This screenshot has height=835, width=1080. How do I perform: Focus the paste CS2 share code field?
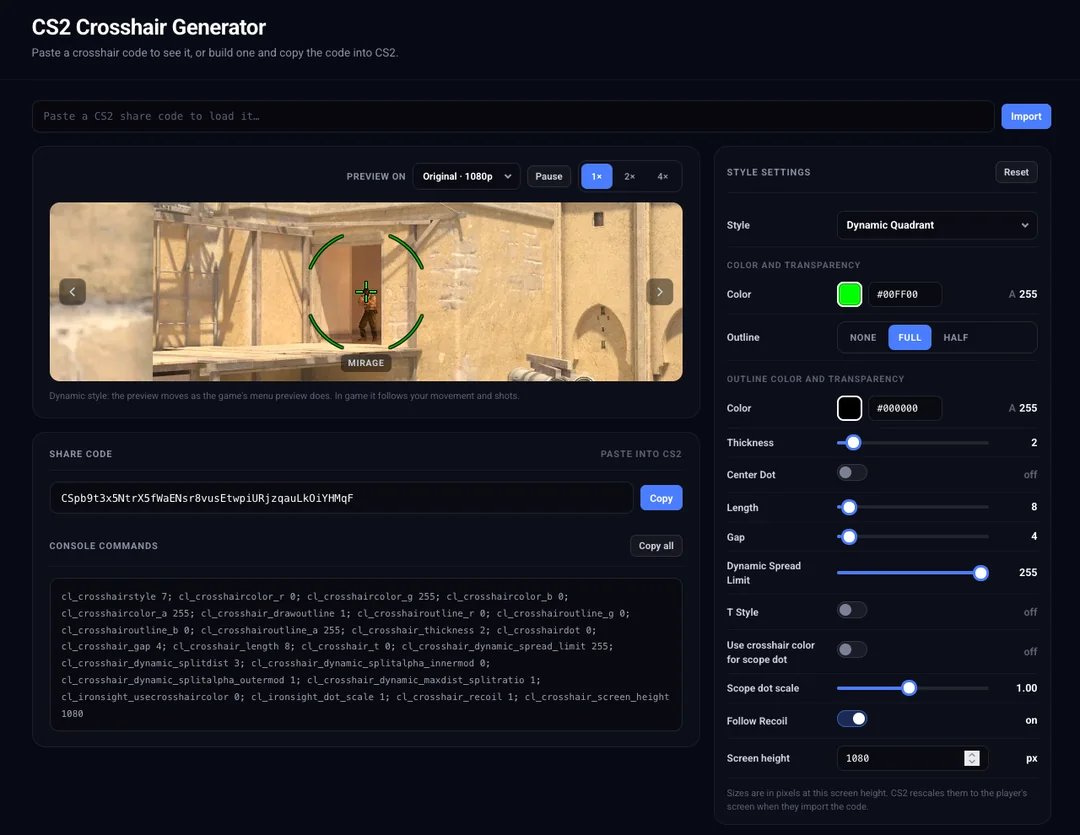pyautogui.click(x=513, y=116)
